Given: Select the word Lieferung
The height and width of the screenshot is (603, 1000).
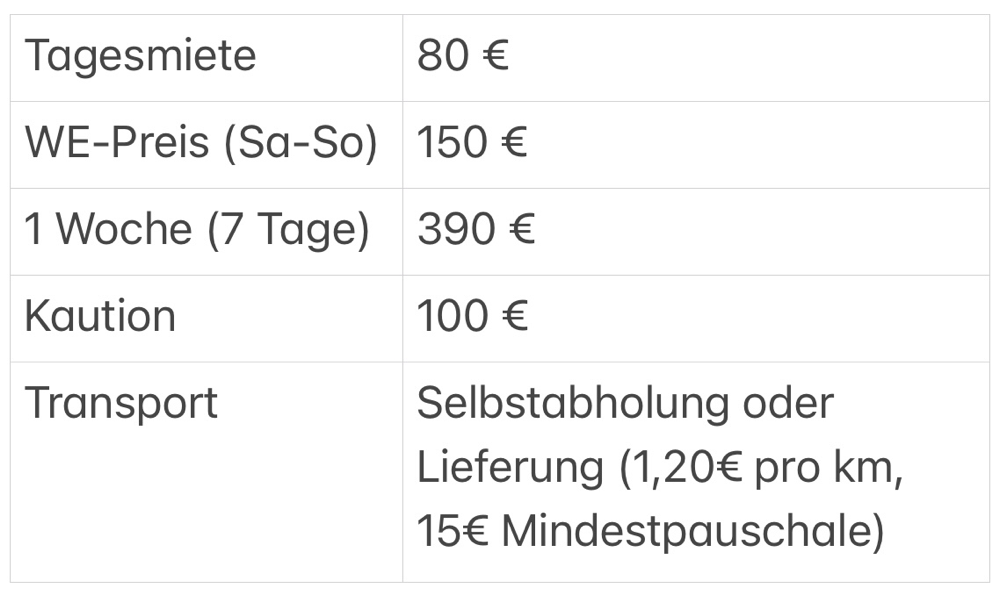Looking at the screenshot, I should pyautogui.click(x=510, y=469).
